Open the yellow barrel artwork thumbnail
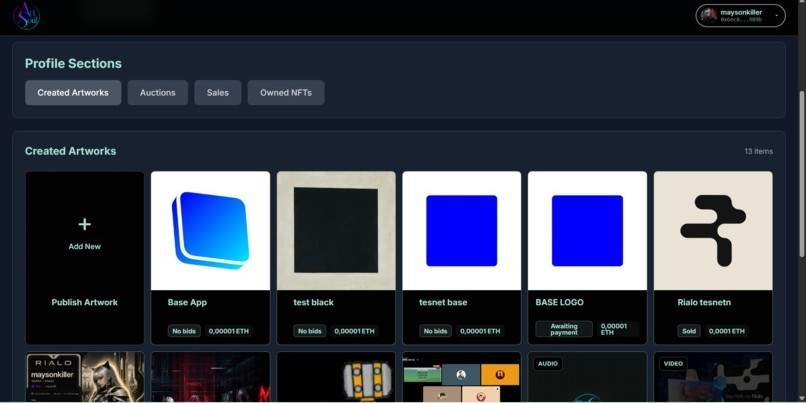Screen dimensions: 806x403 (336, 377)
